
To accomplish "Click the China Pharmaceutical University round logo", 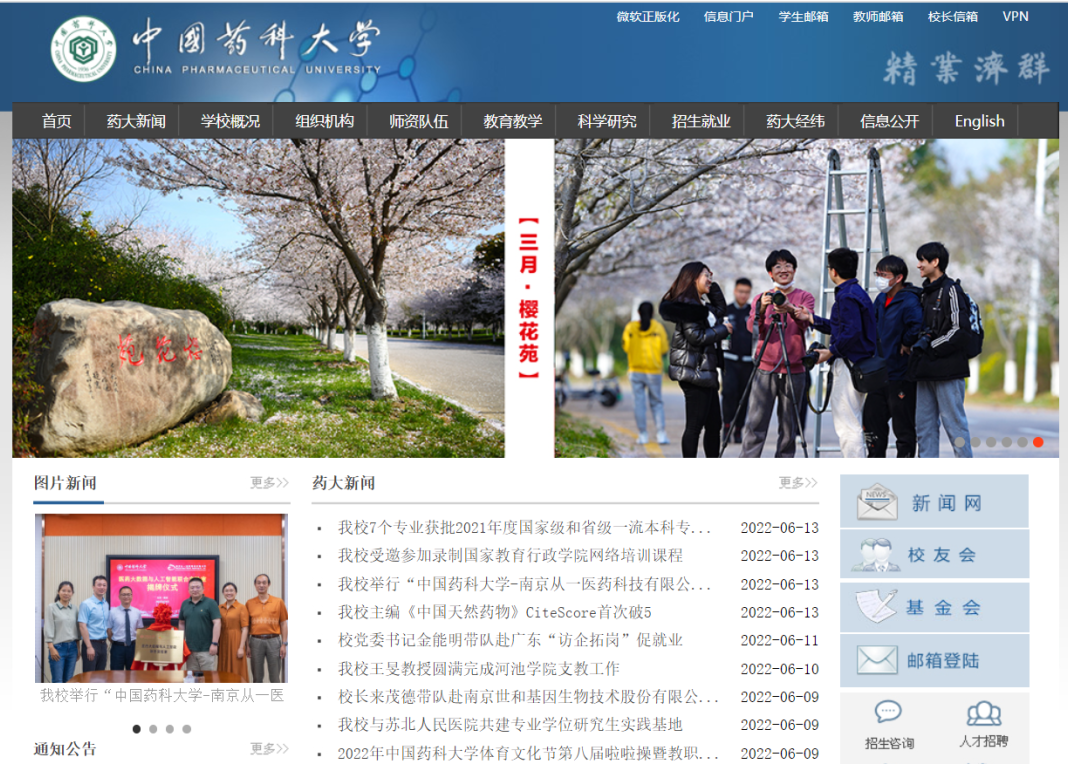I will coord(83,49).
